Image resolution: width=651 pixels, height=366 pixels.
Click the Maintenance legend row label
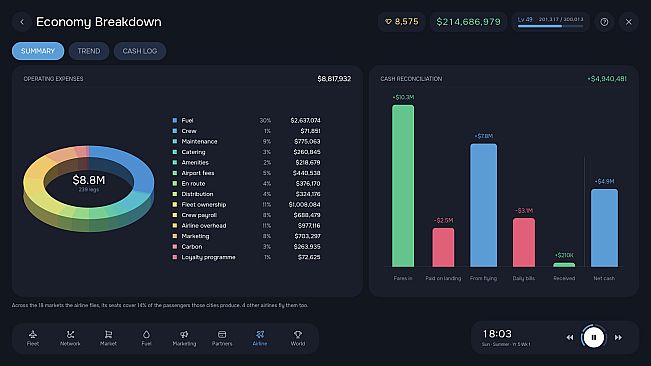coord(199,142)
